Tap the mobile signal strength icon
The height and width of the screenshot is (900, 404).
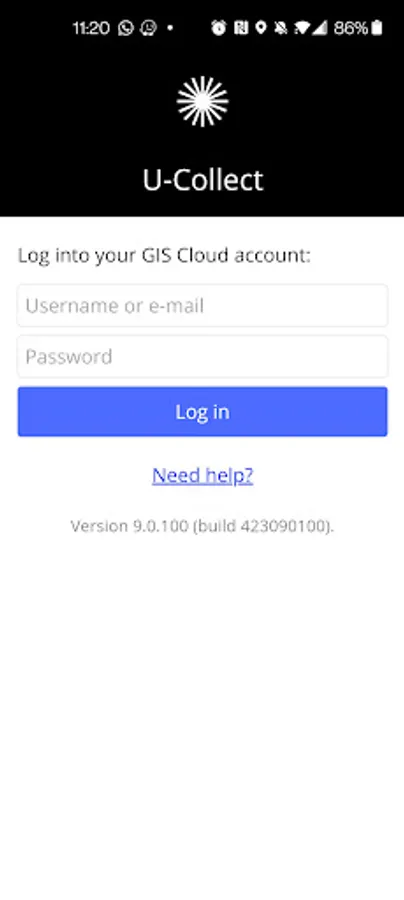(320, 28)
